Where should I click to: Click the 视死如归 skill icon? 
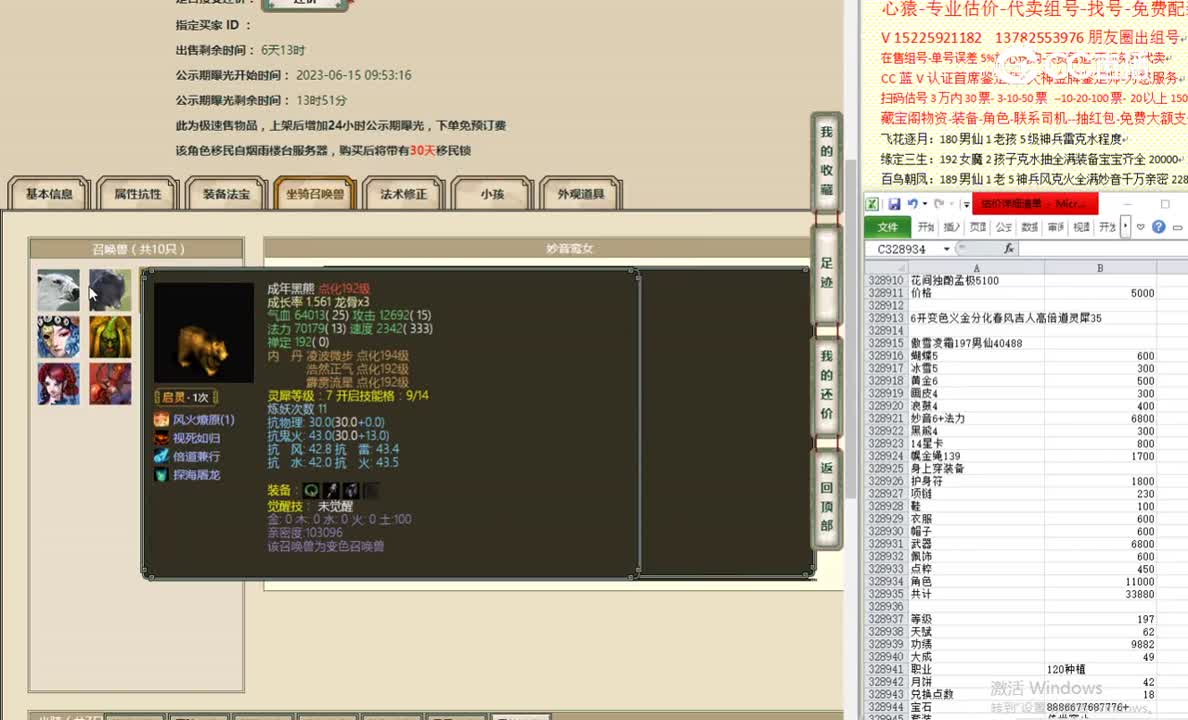coord(161,438)
